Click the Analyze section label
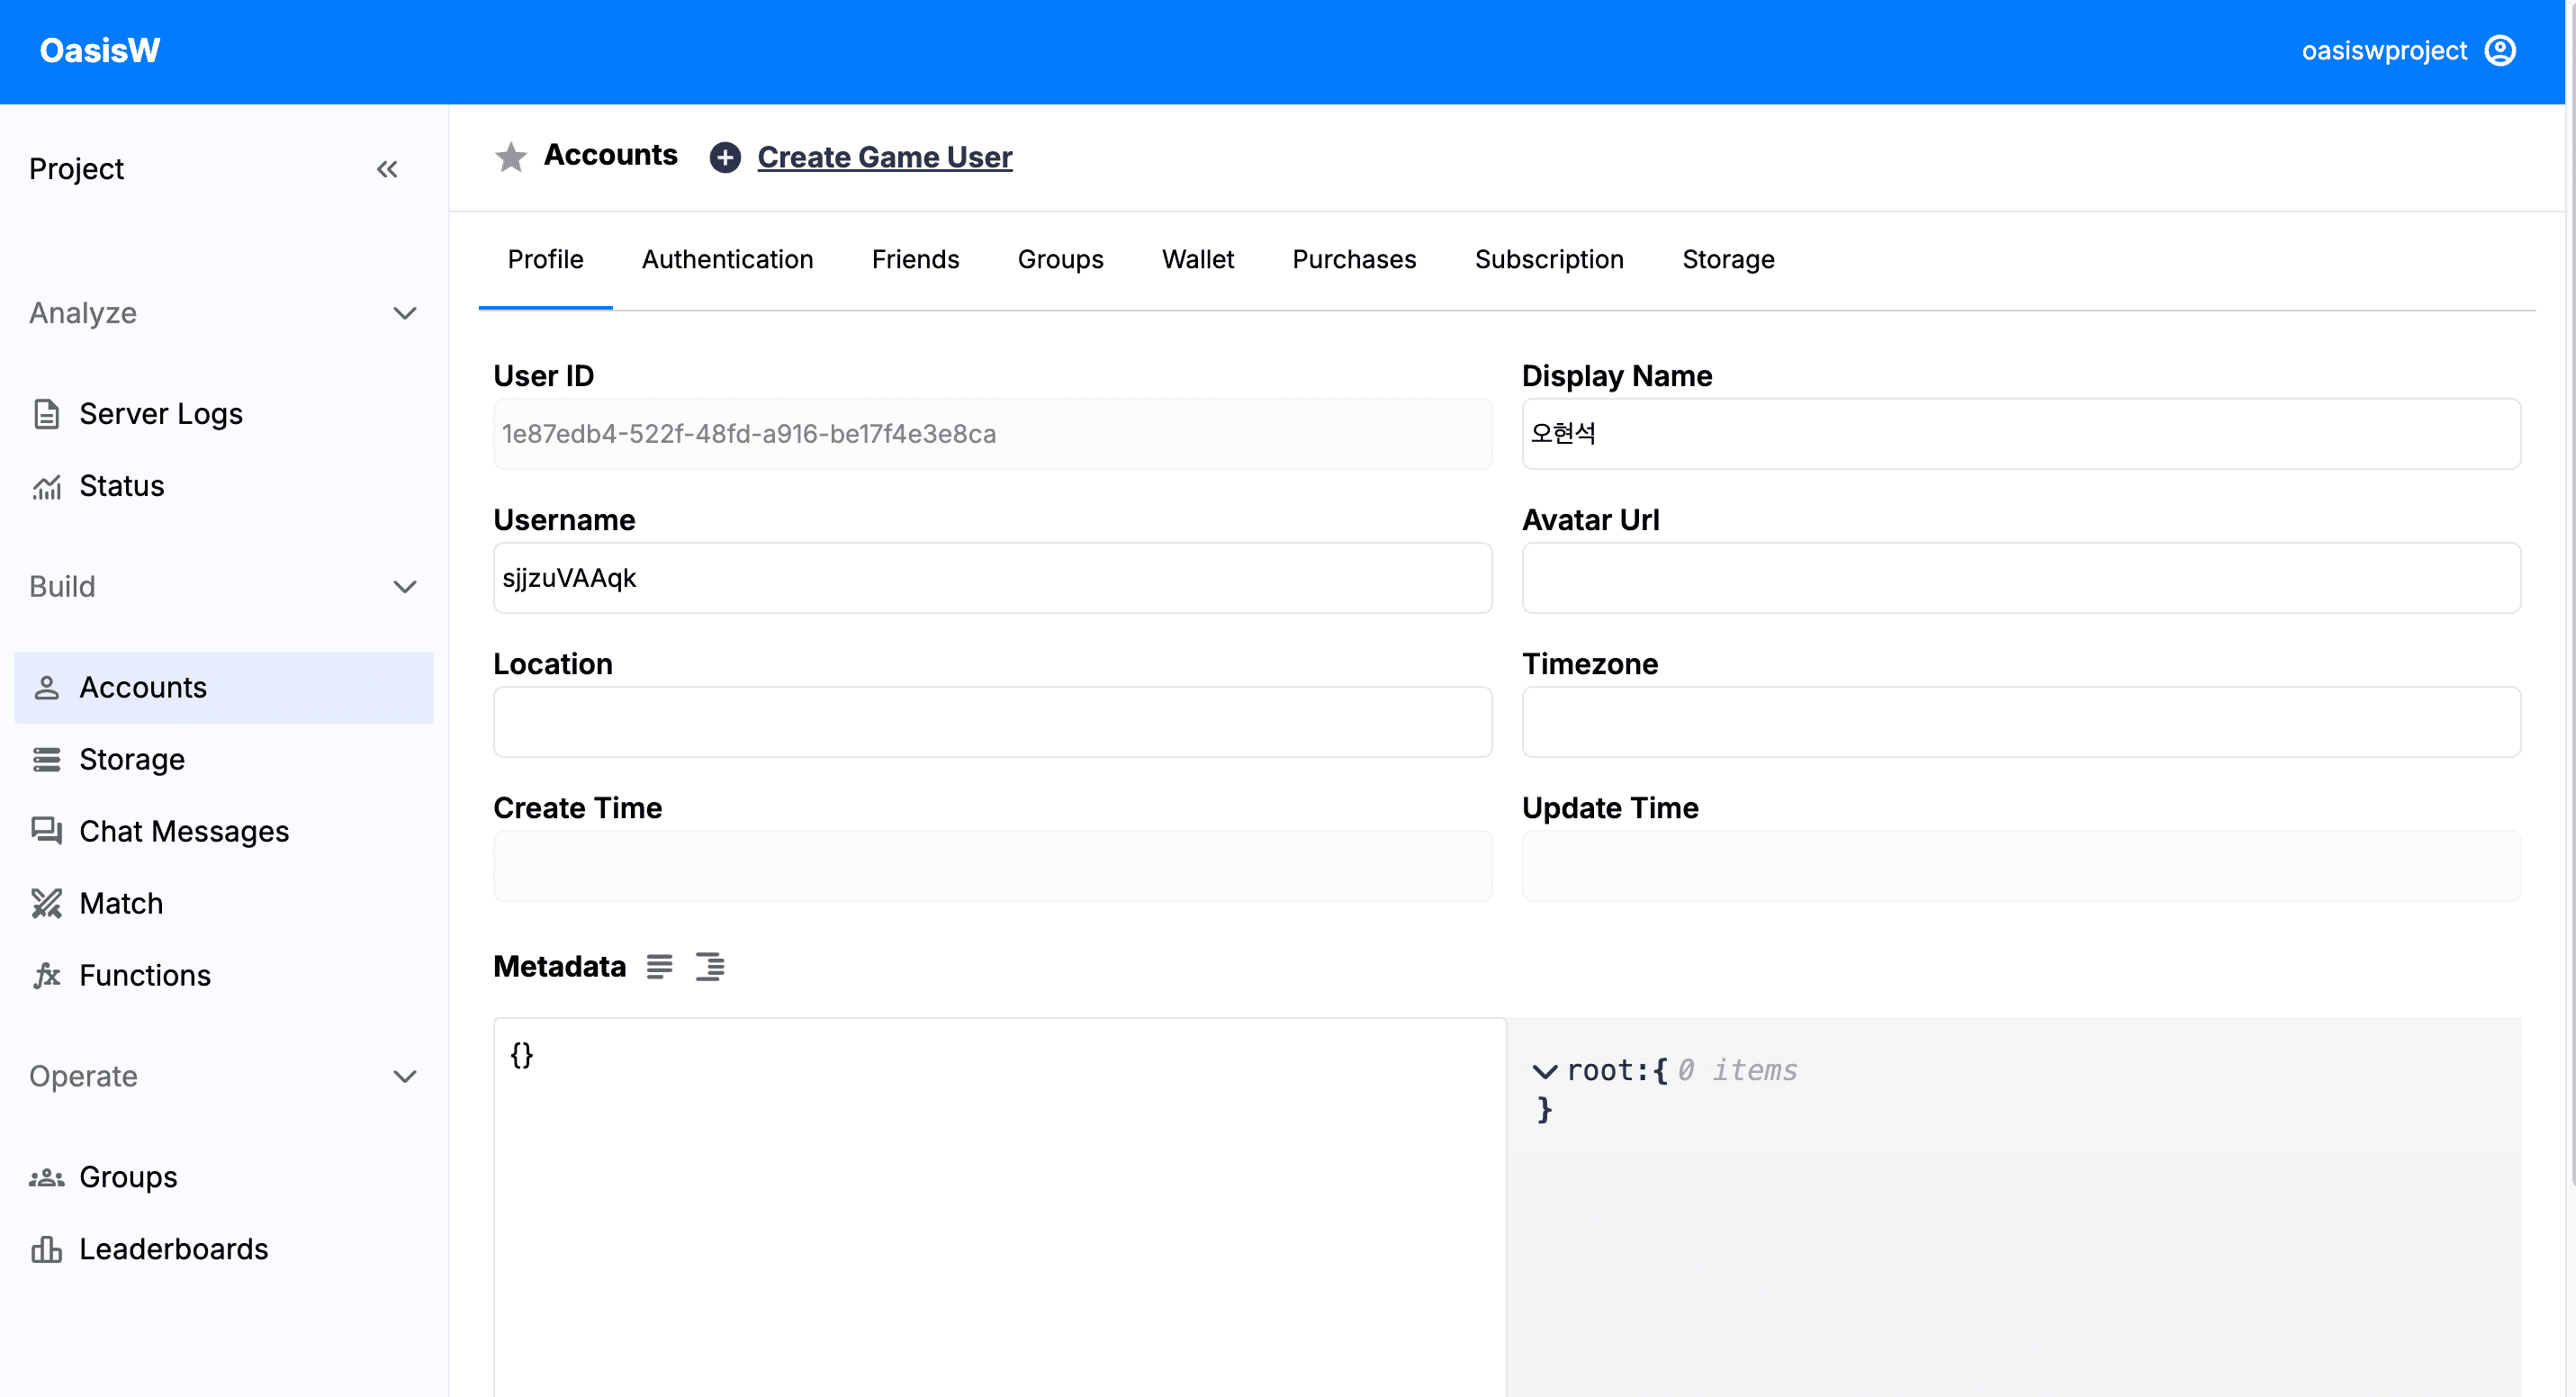Image resolution: width=2576 pixels, height=1397 pixels. point(83,313)
